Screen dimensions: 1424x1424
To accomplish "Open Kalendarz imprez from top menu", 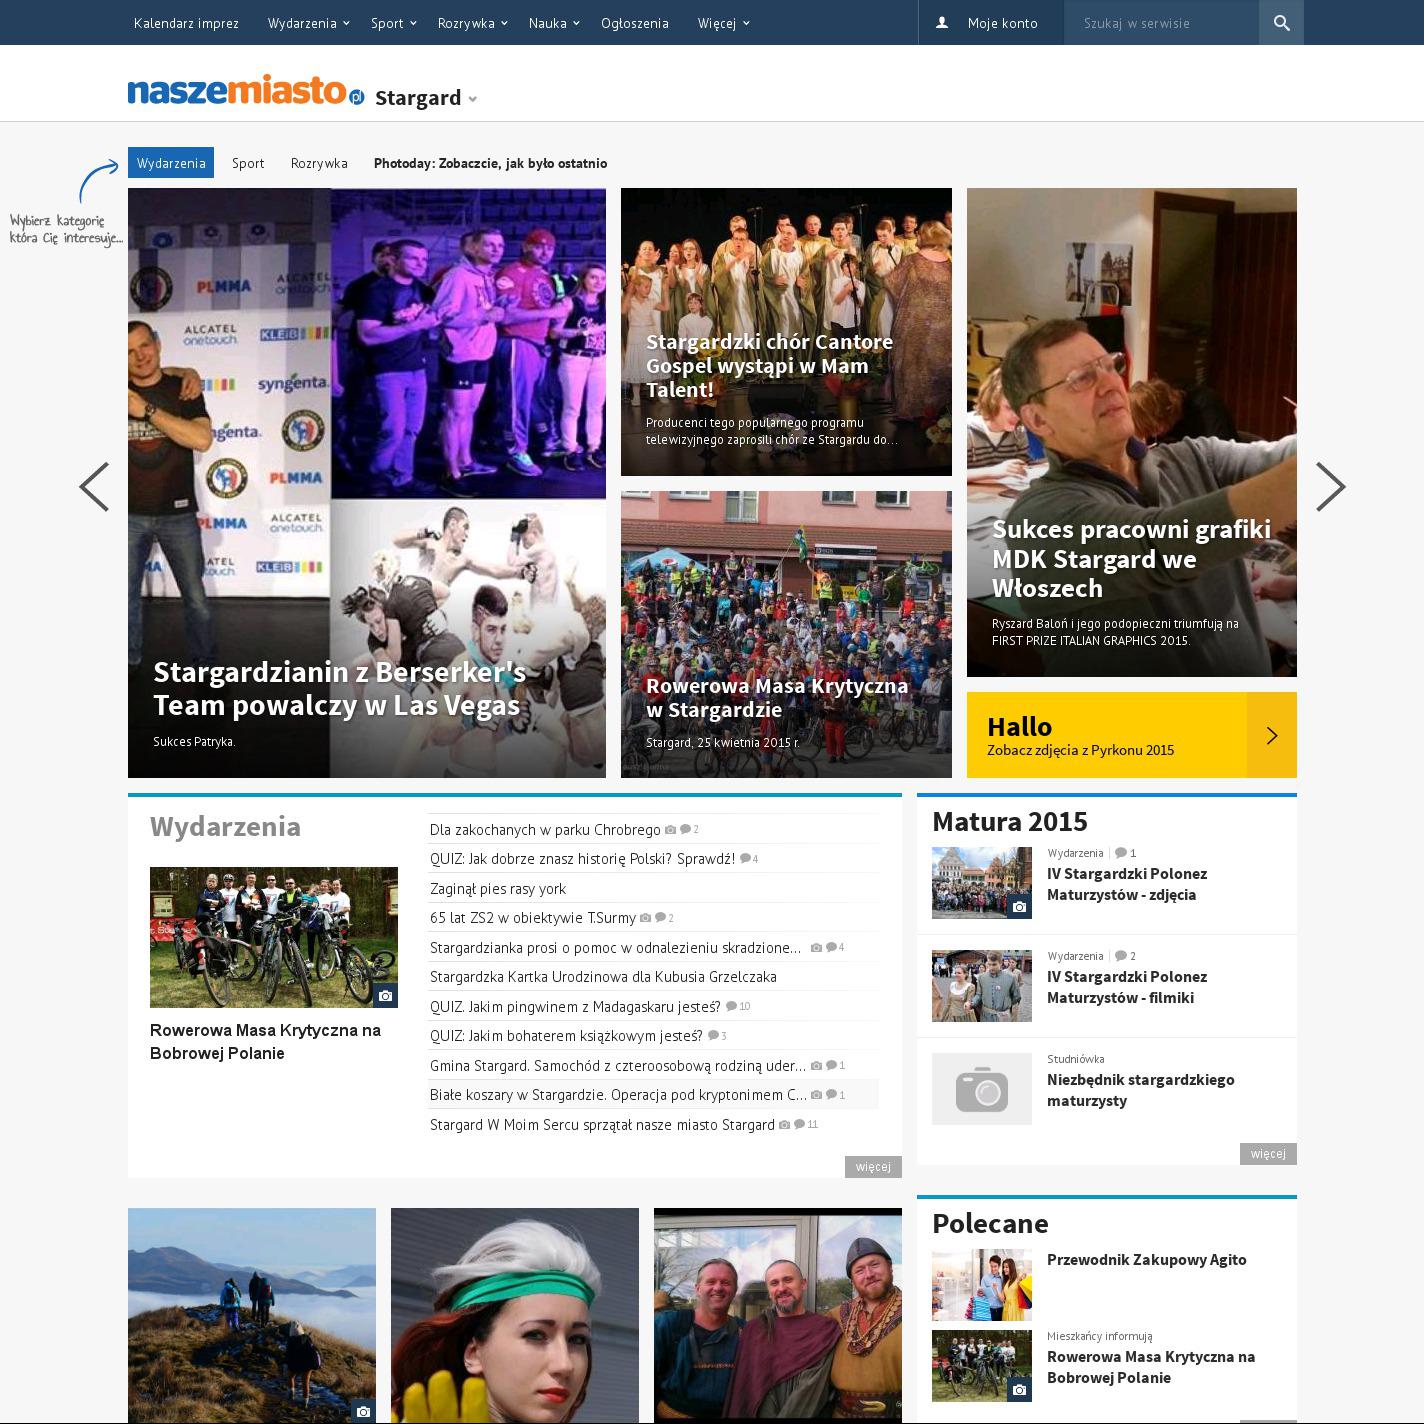I will 186,23.
